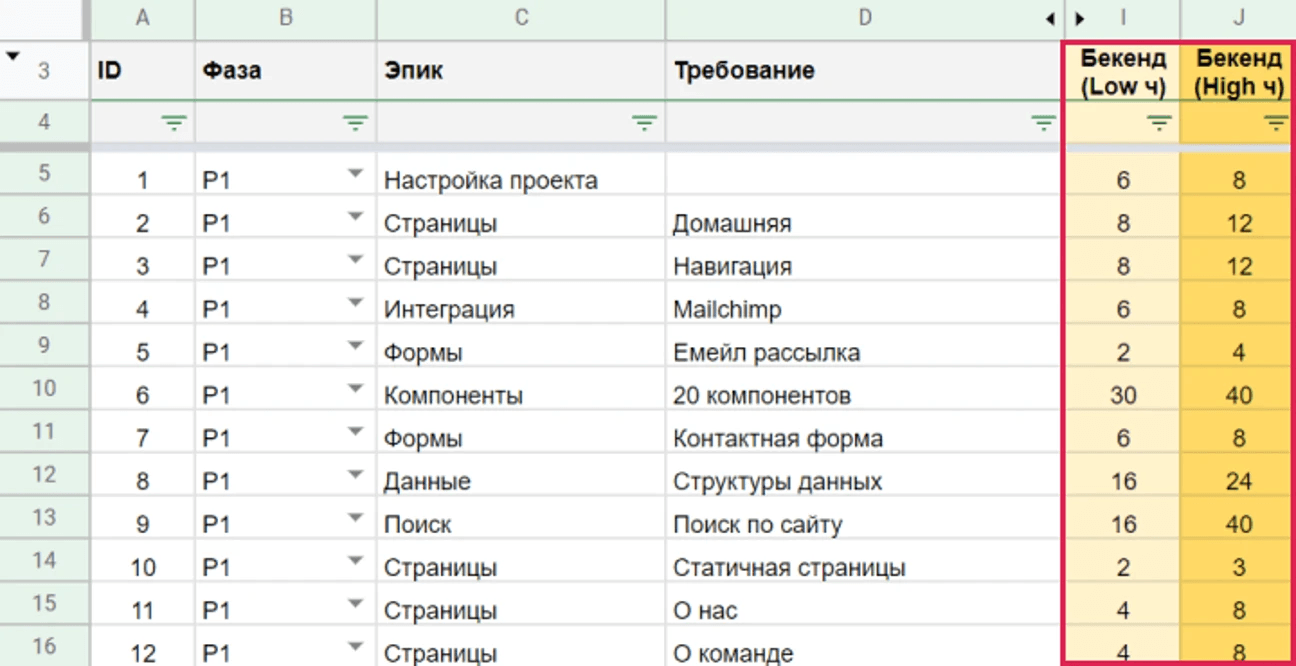Open filter for Бекенд (High ч) column
The height and width of the screenshot is (666, 1296).
[1275, 124]
